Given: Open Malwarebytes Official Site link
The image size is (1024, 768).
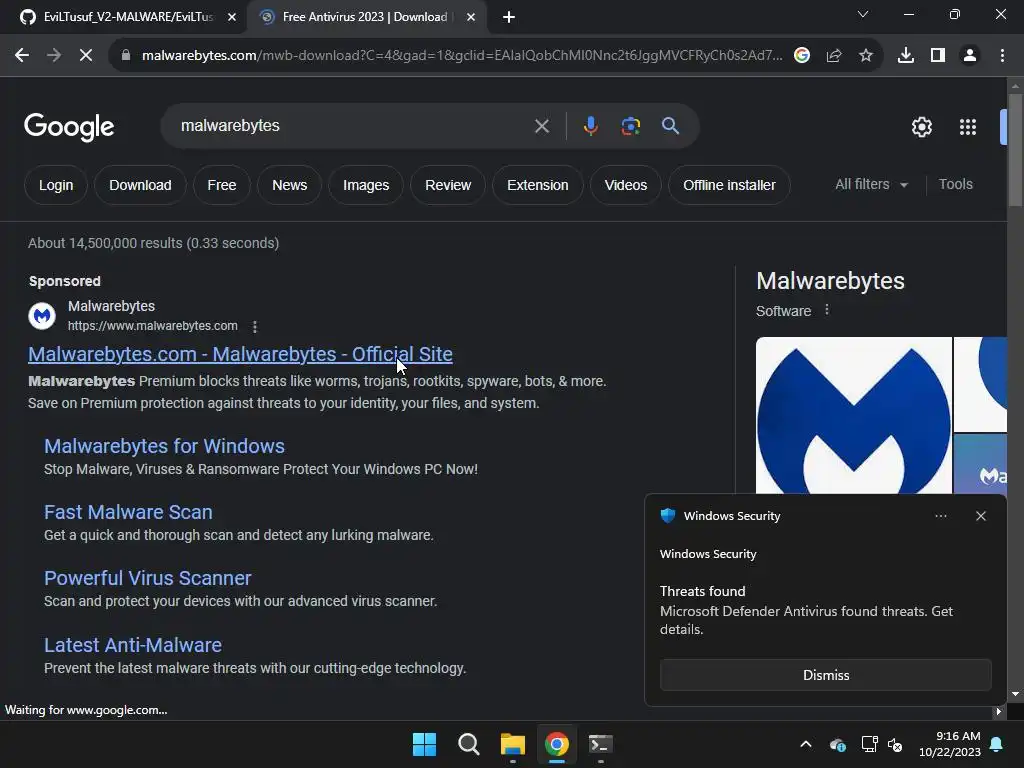Looking at the screenshot, I should [x=240, y=354].
